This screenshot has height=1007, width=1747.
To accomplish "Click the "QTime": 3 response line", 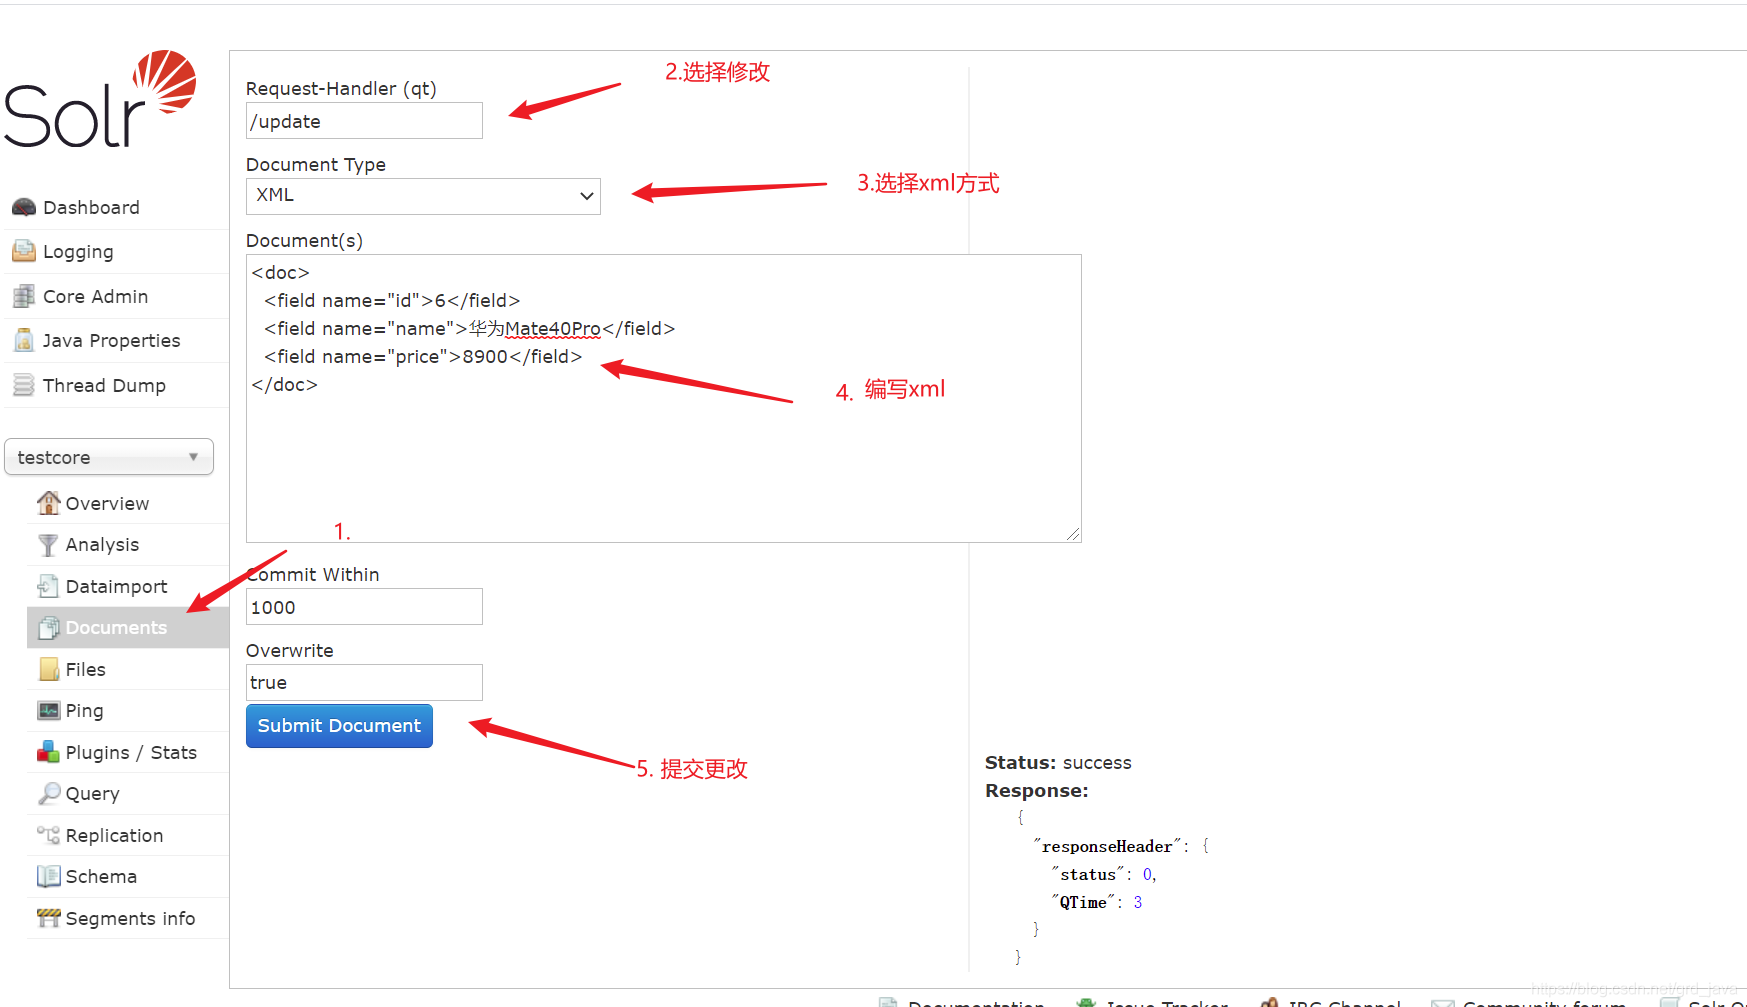I will 1096,902.
